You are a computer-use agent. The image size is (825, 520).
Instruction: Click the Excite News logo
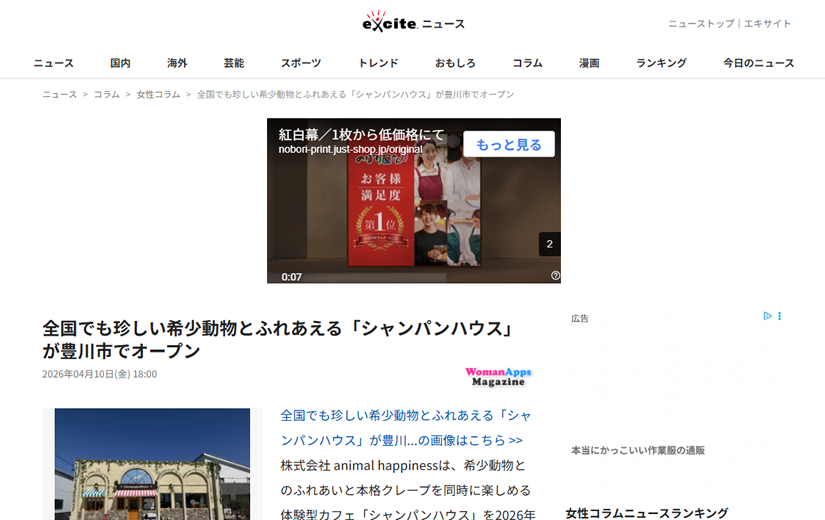pos(412,22)
